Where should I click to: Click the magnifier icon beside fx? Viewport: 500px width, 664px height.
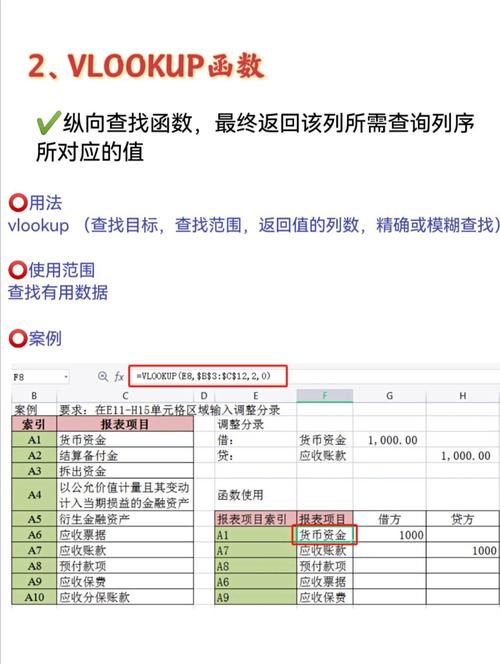pyautogui.click(x=103, y=376)
